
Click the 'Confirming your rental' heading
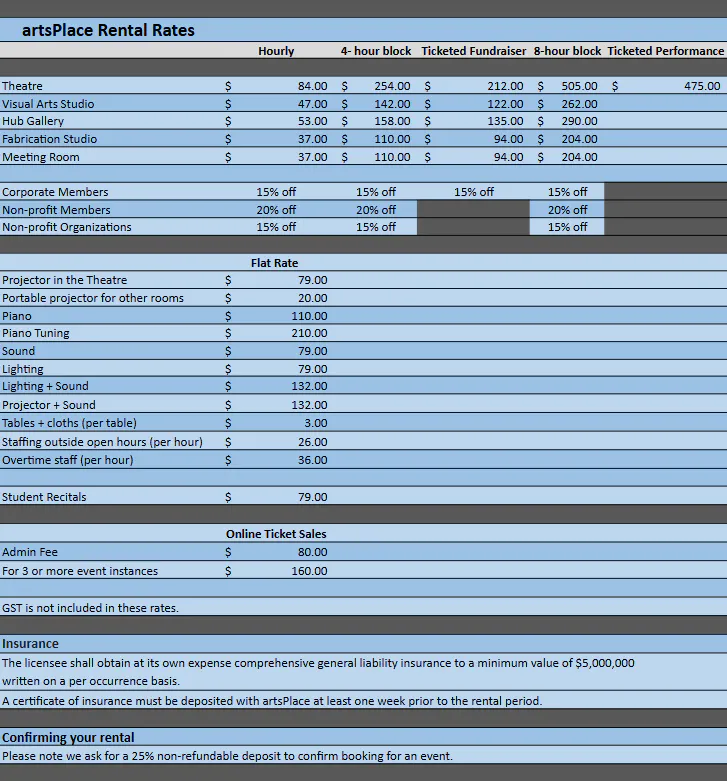click(68, 737)
